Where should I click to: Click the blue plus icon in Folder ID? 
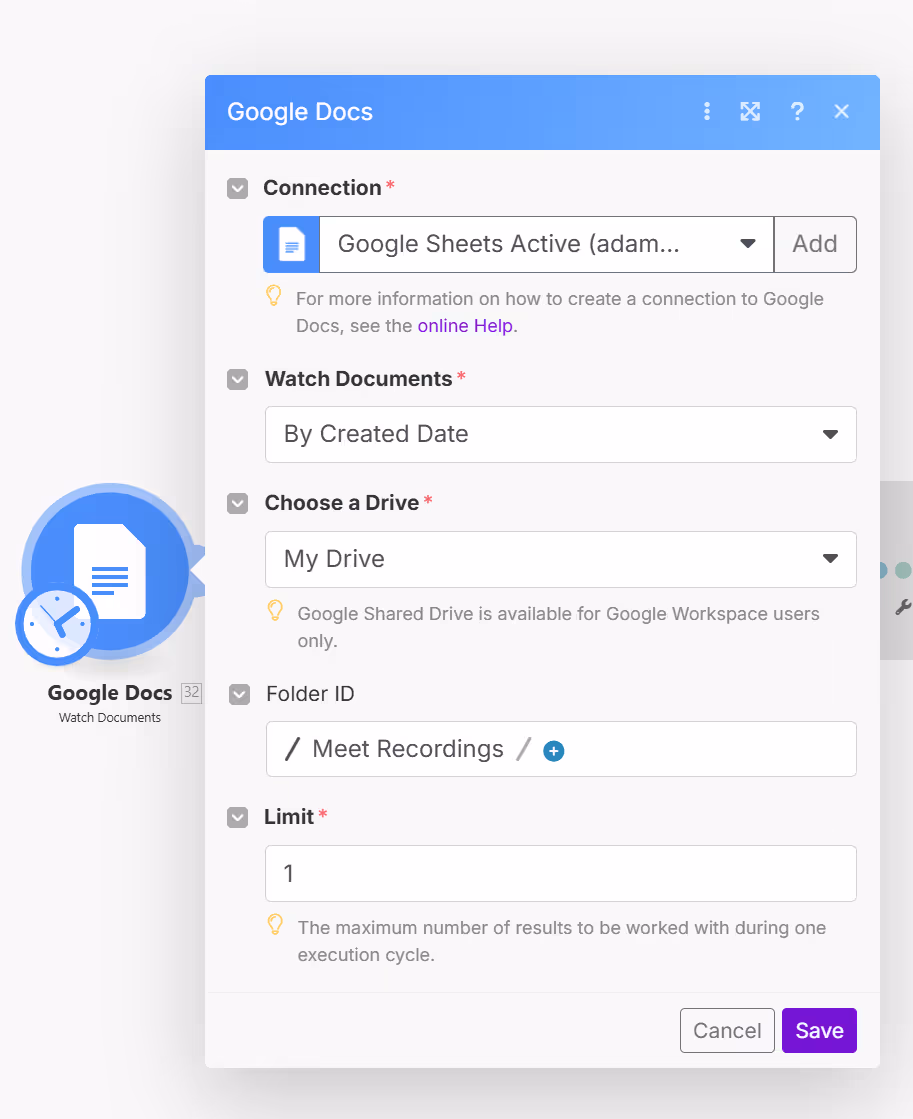tap(553, 751)
